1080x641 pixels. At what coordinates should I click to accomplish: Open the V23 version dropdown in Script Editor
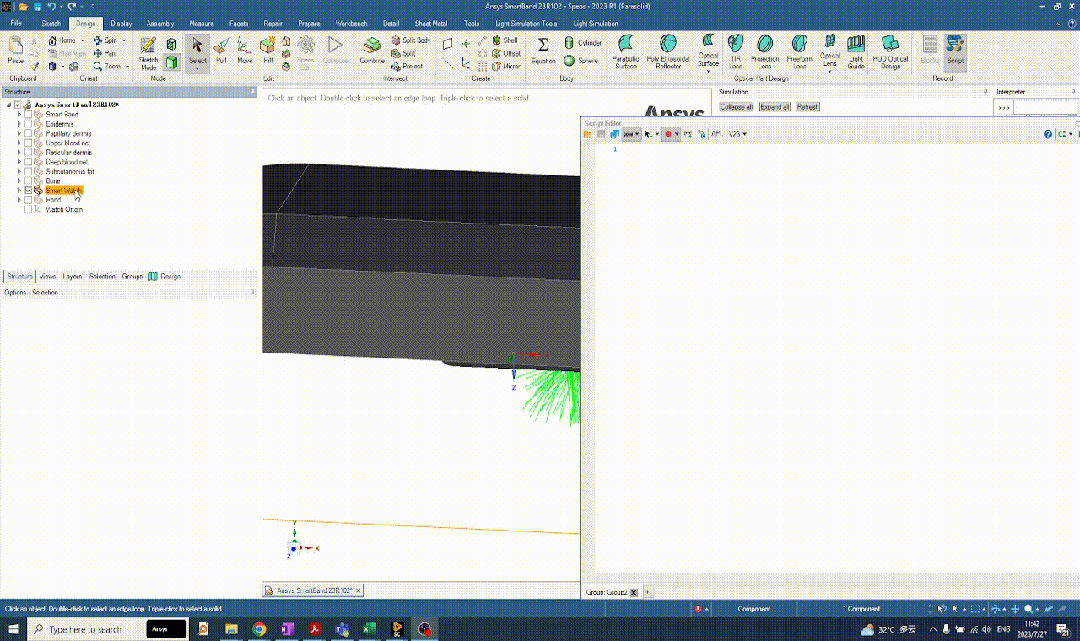[738, 134]
